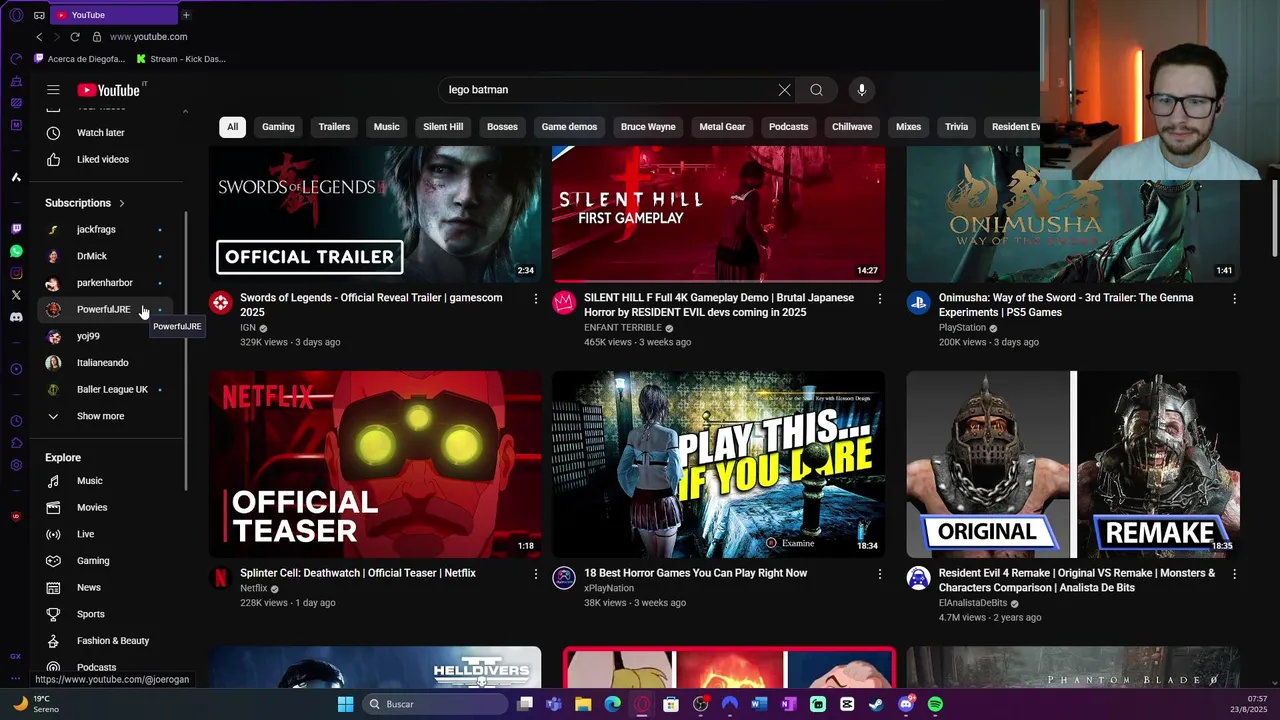Open more options for Swords of Legends video
The image size is (1280, 720).
tap(535, 298)
